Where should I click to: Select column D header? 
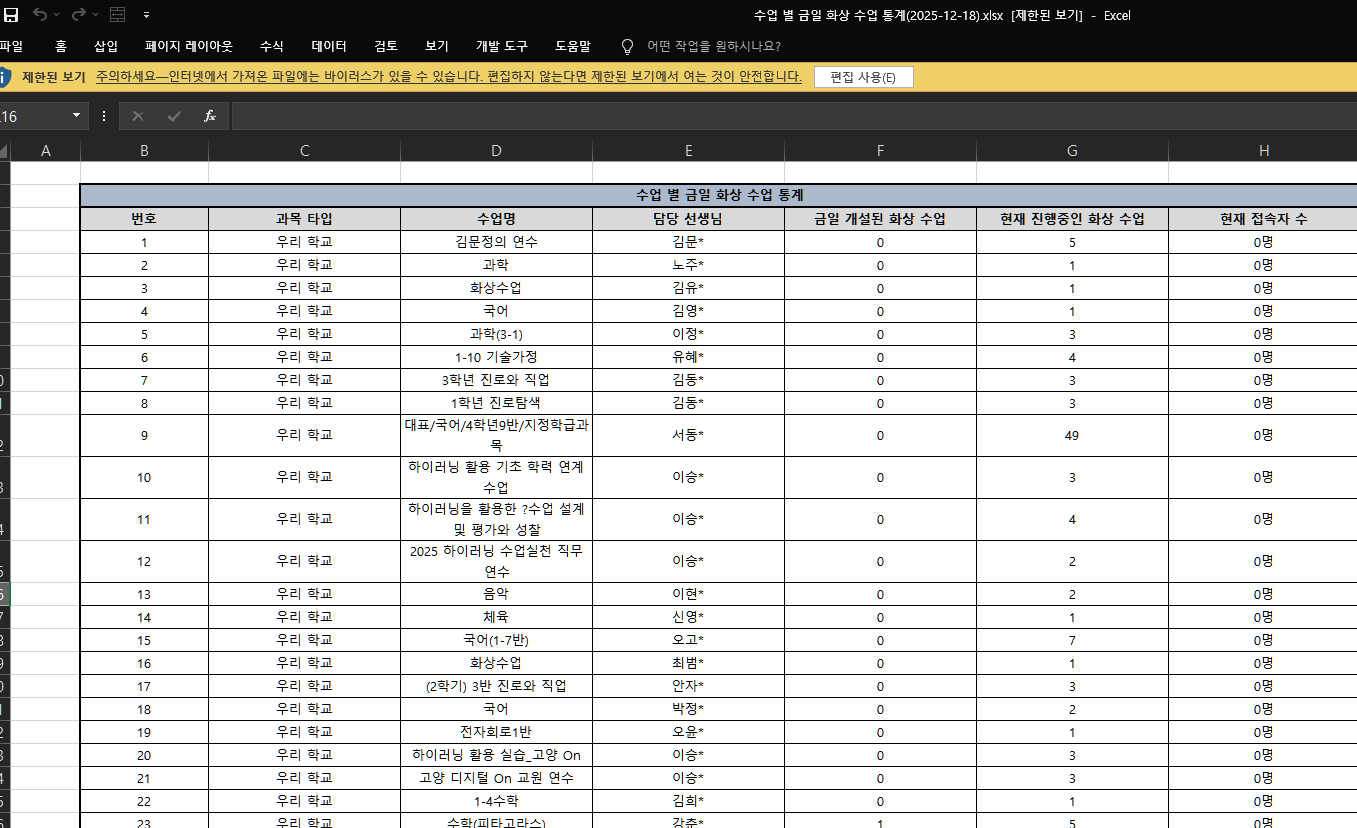pos(496,151)
